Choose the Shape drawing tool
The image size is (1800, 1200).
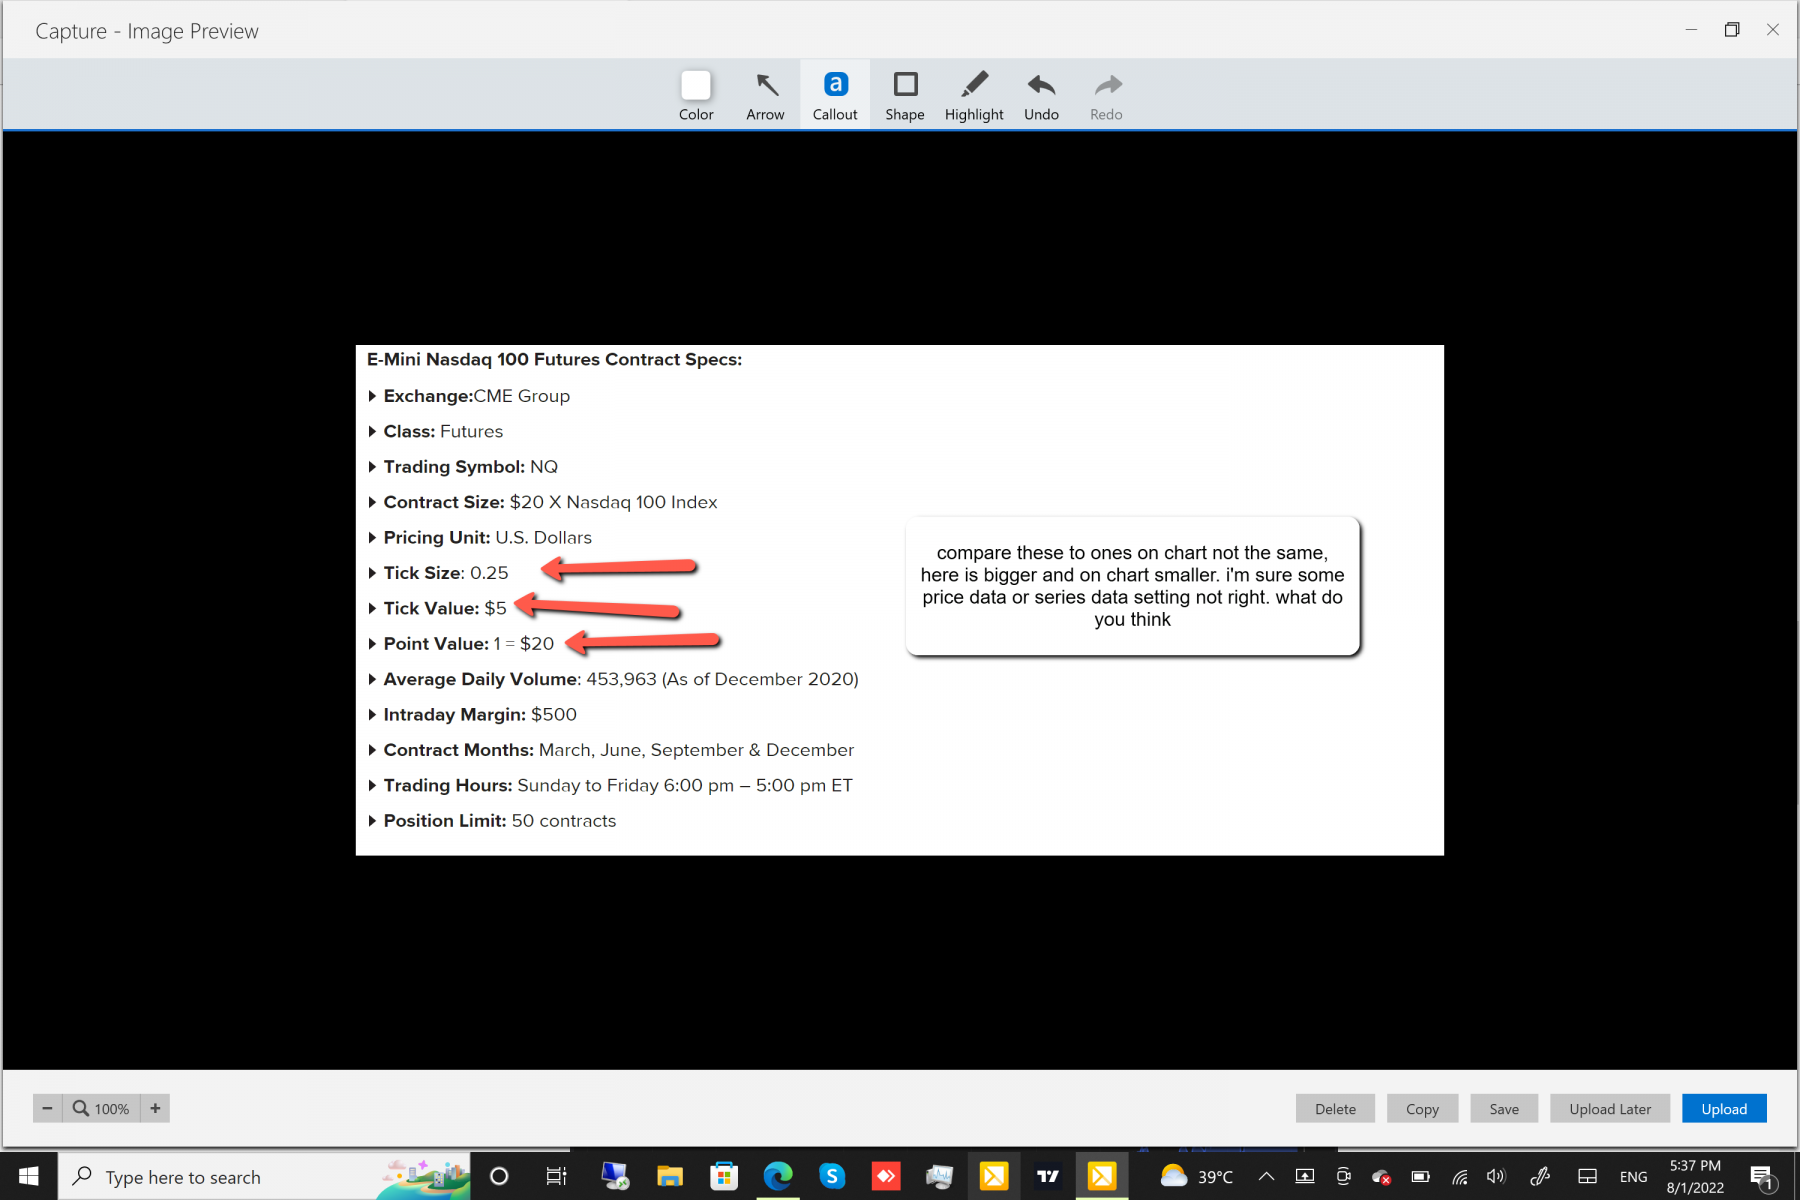(905, 96)
